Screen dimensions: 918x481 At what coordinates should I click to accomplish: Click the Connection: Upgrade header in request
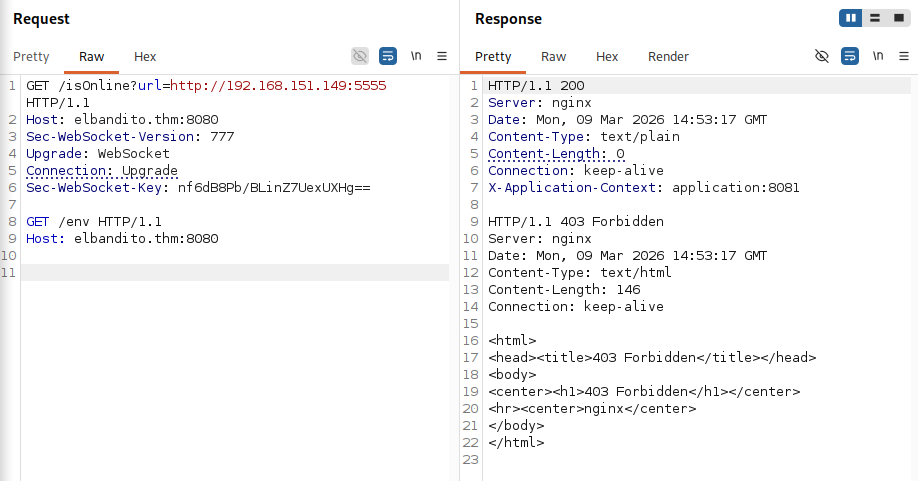102,170
